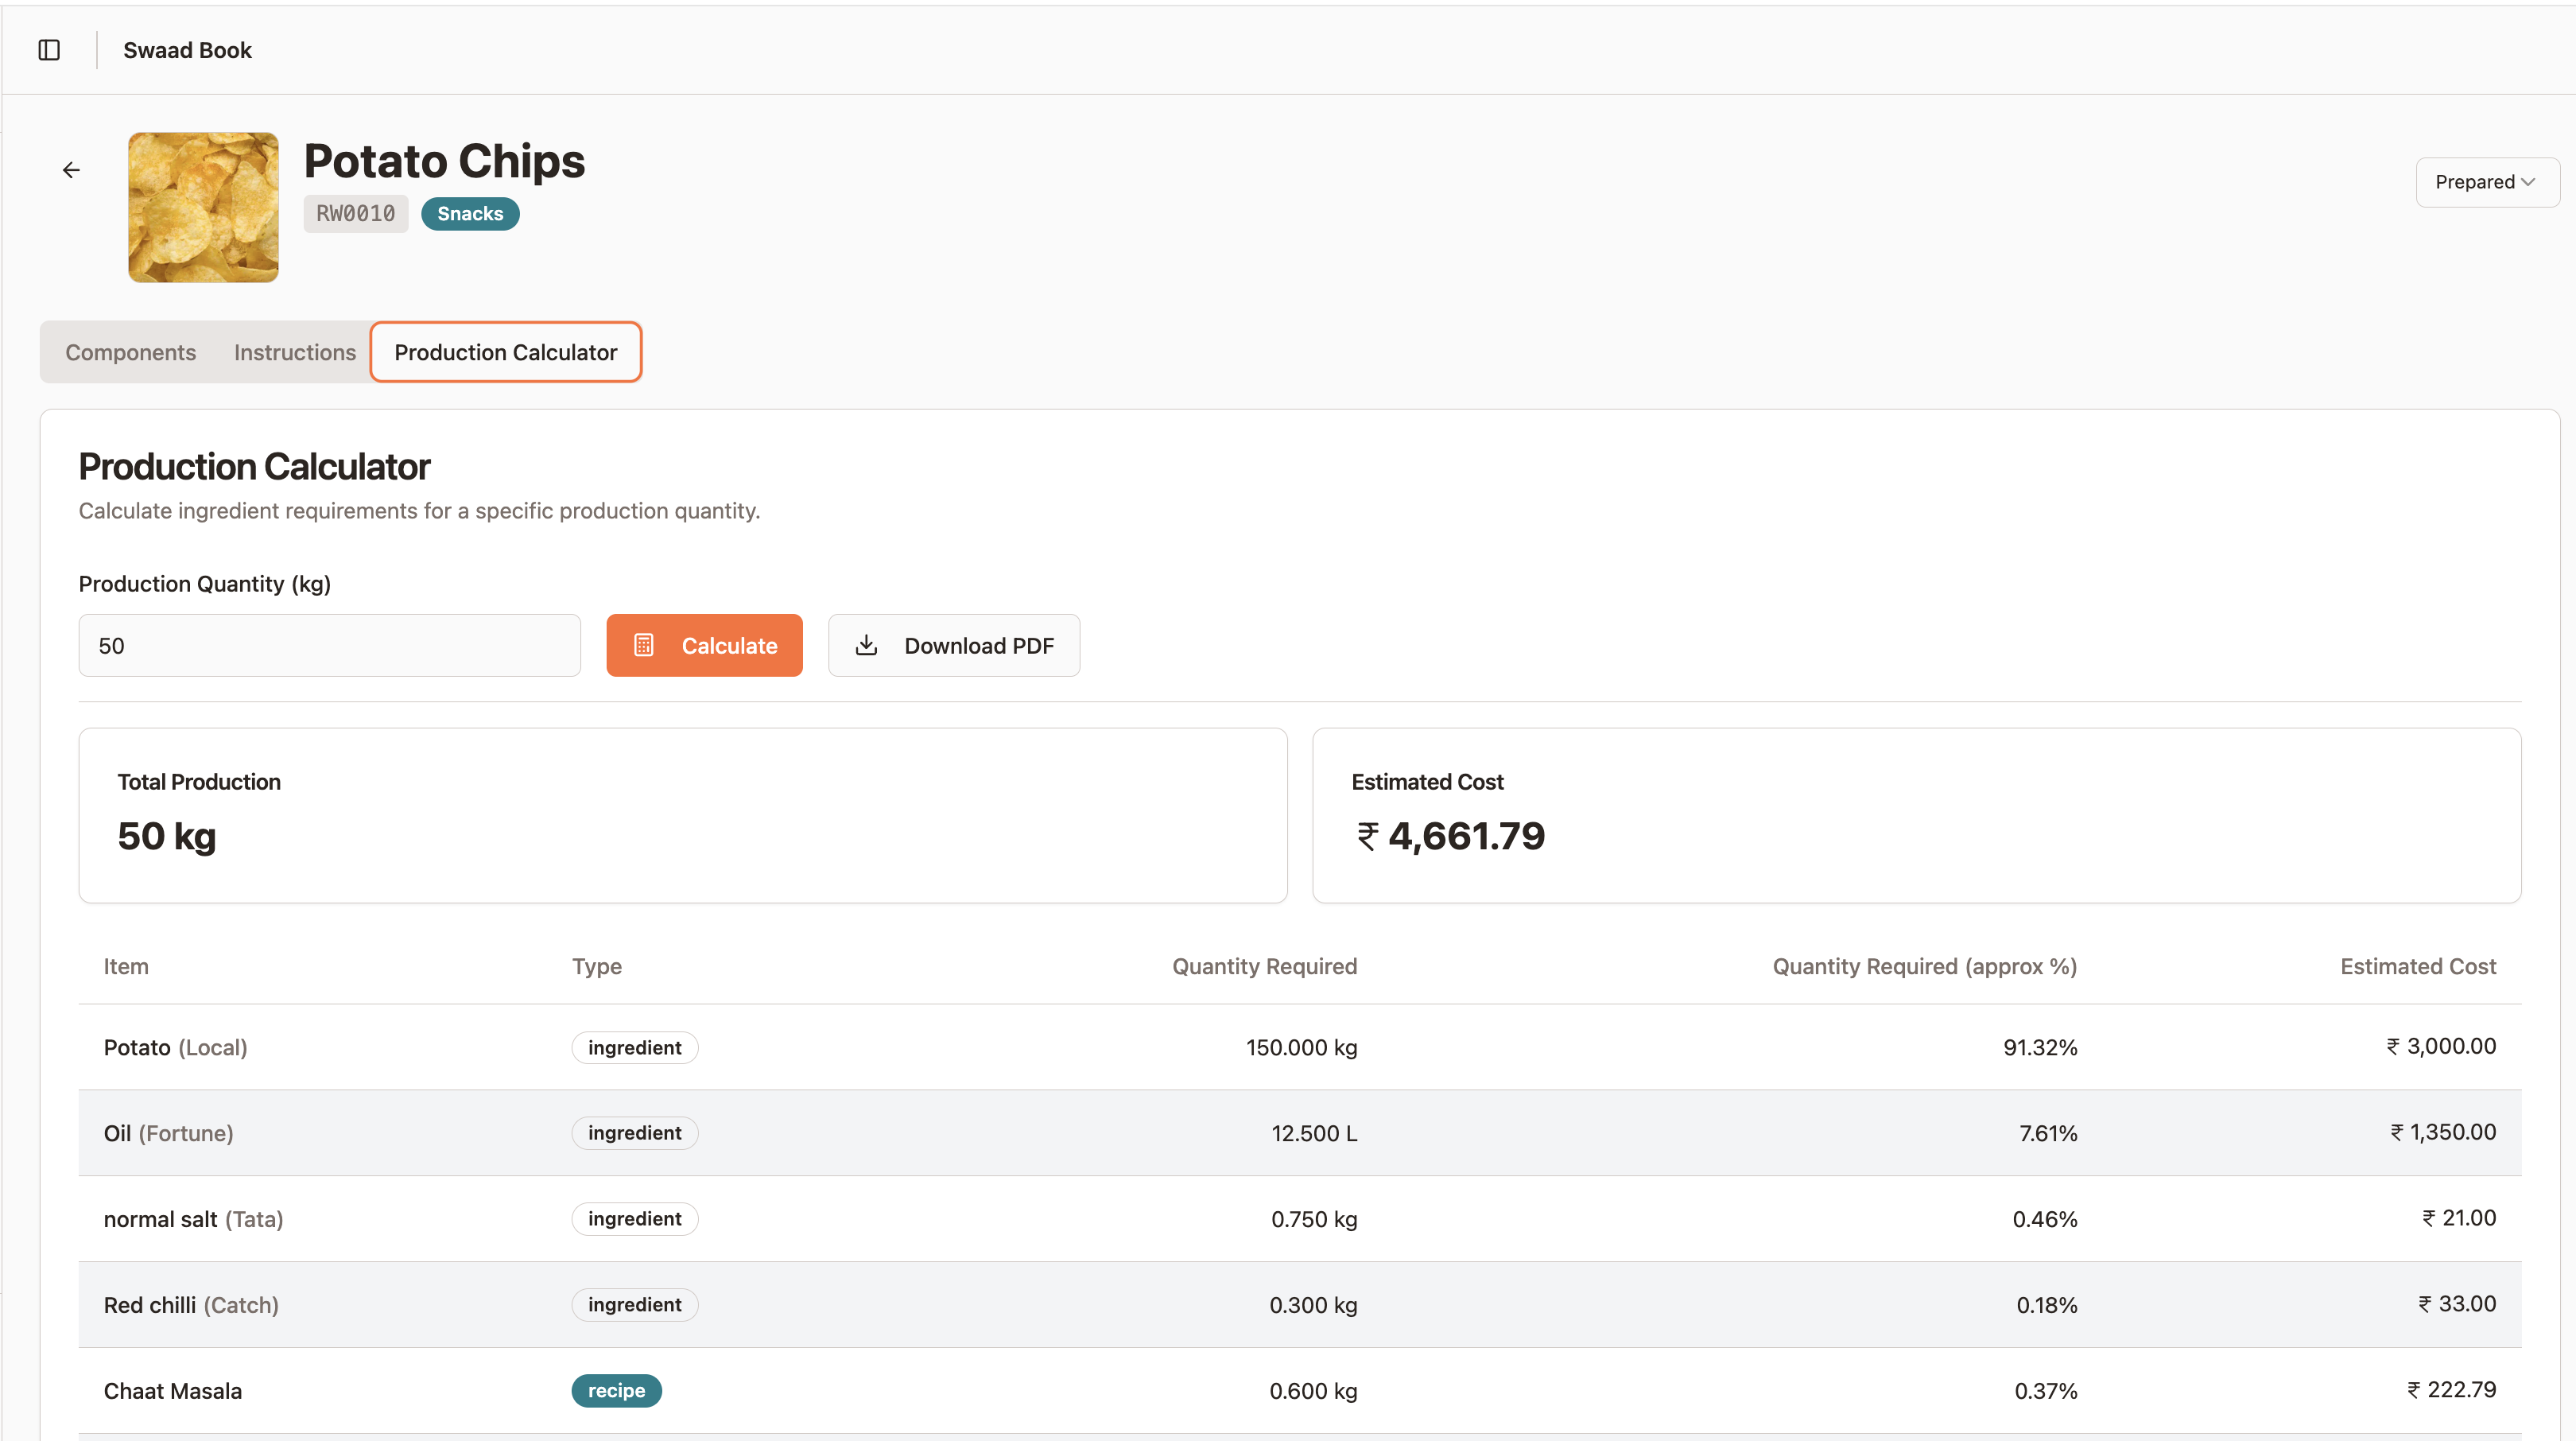Click the calculator icon on Calculate button
Viewport: 2576px width, 1441px height.
(644, 645)
